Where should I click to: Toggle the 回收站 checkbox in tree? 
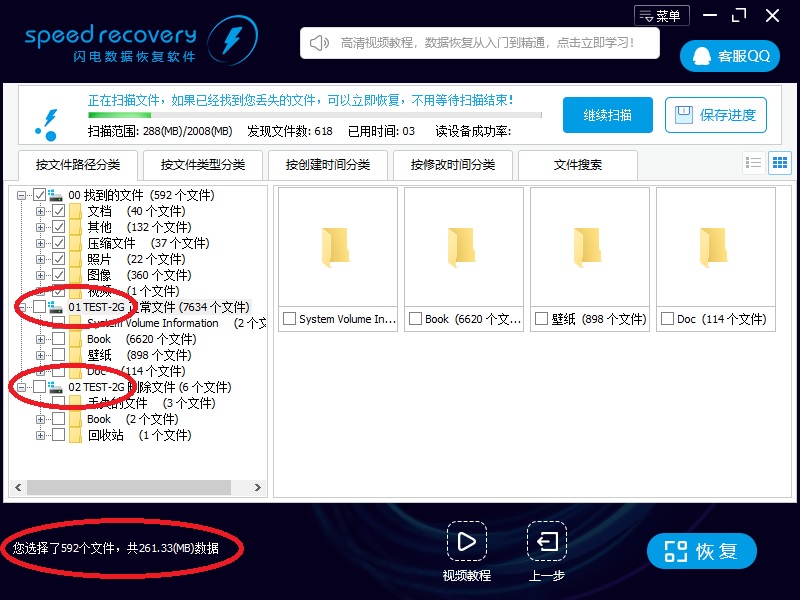59,435
